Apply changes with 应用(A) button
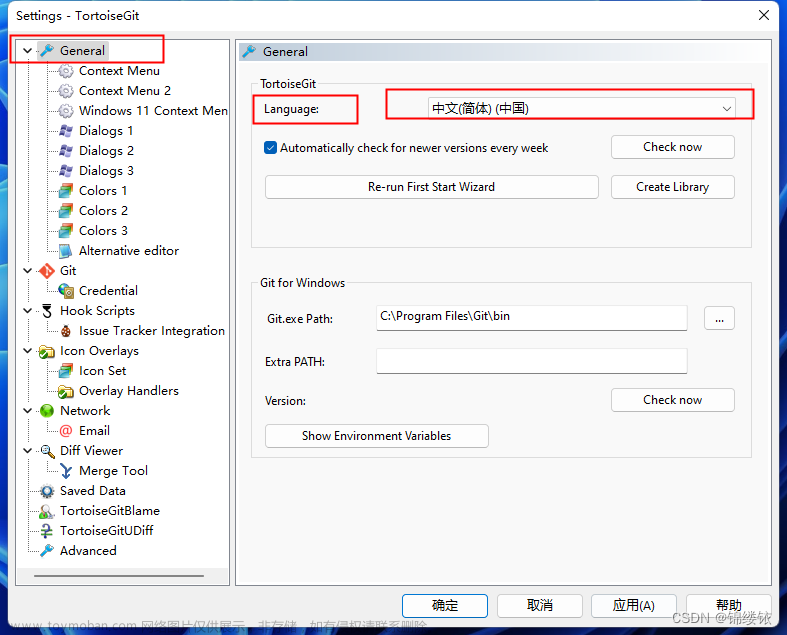787x635 pixels. click(633, 605)
